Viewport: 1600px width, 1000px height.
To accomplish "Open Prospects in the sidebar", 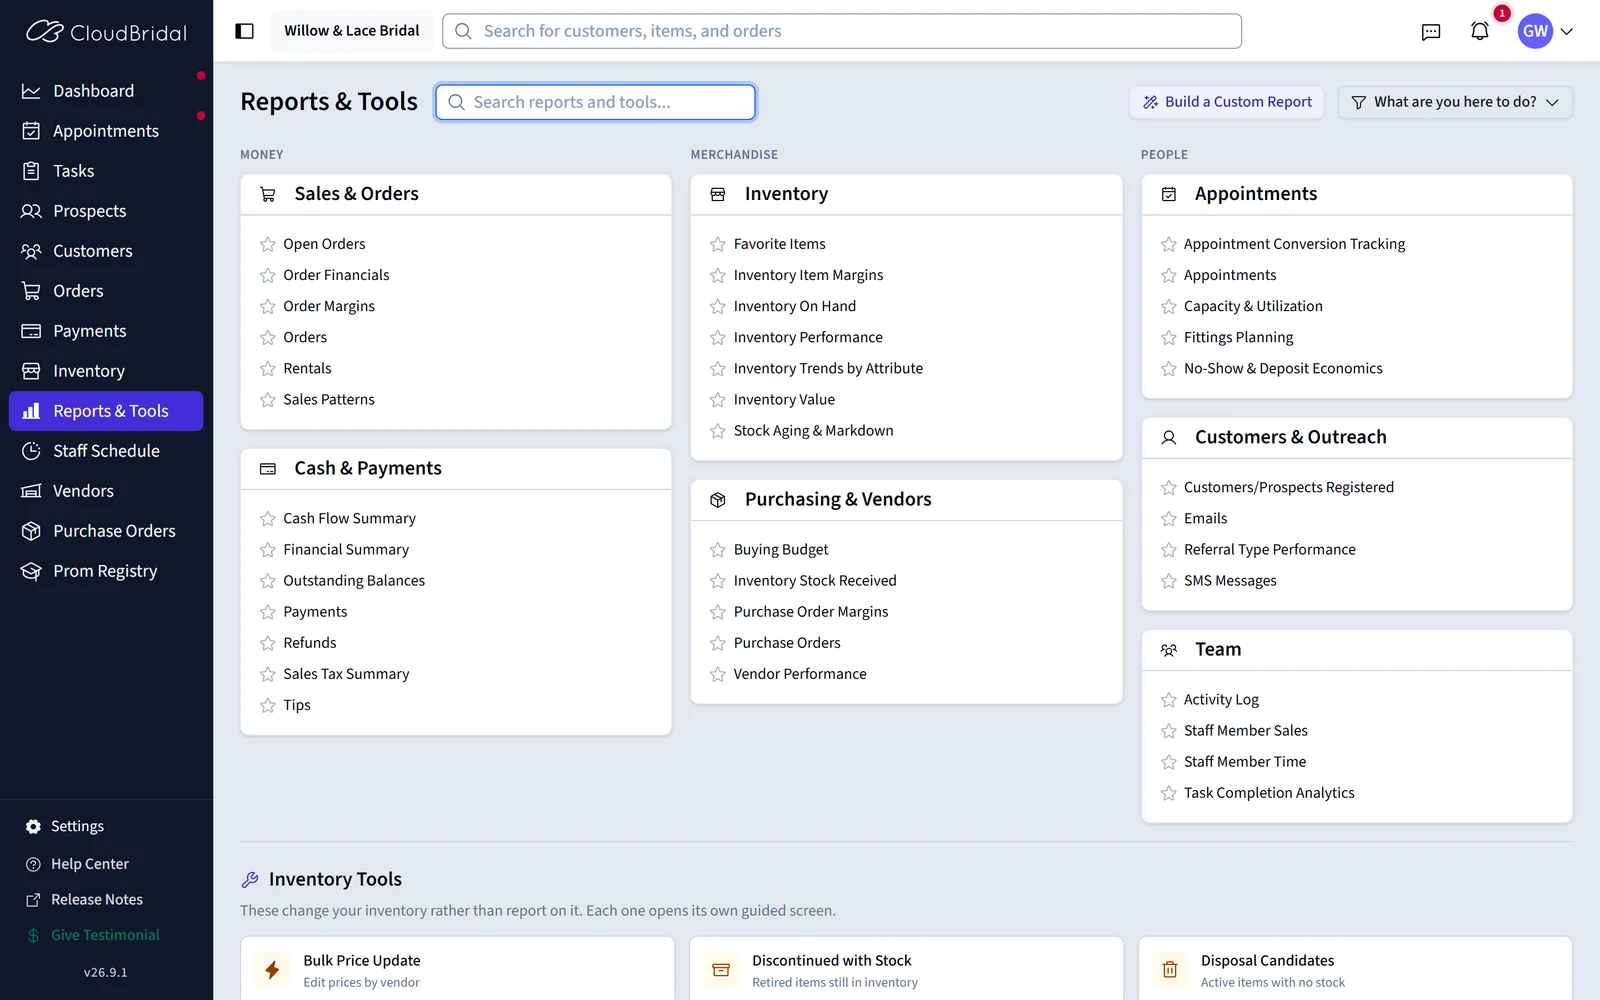I will (x=106, y=211).
